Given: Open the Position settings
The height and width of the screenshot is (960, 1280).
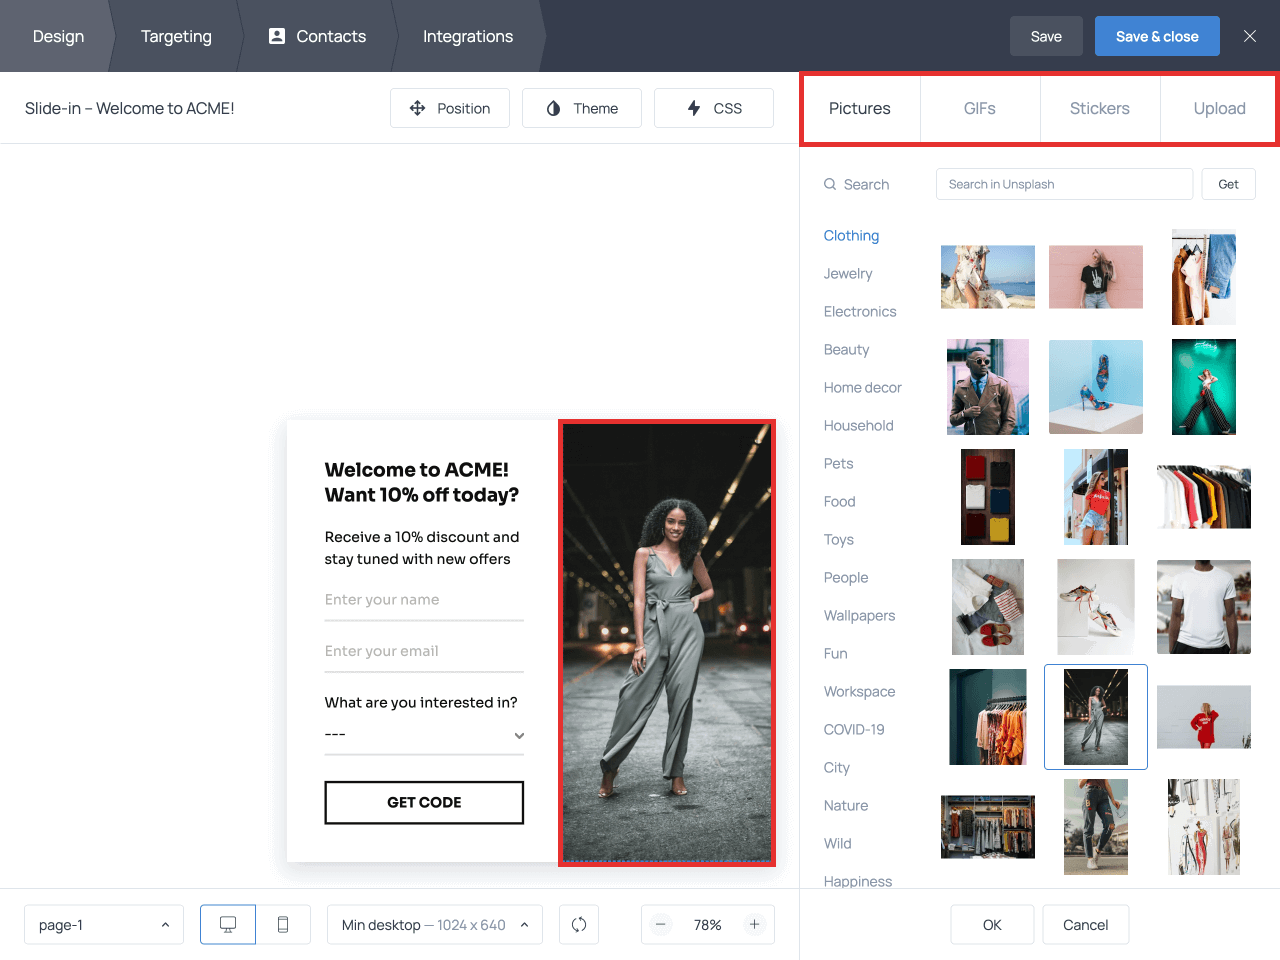Looking at the screenshot, I should pyautogui.click(x=450, y=108).
